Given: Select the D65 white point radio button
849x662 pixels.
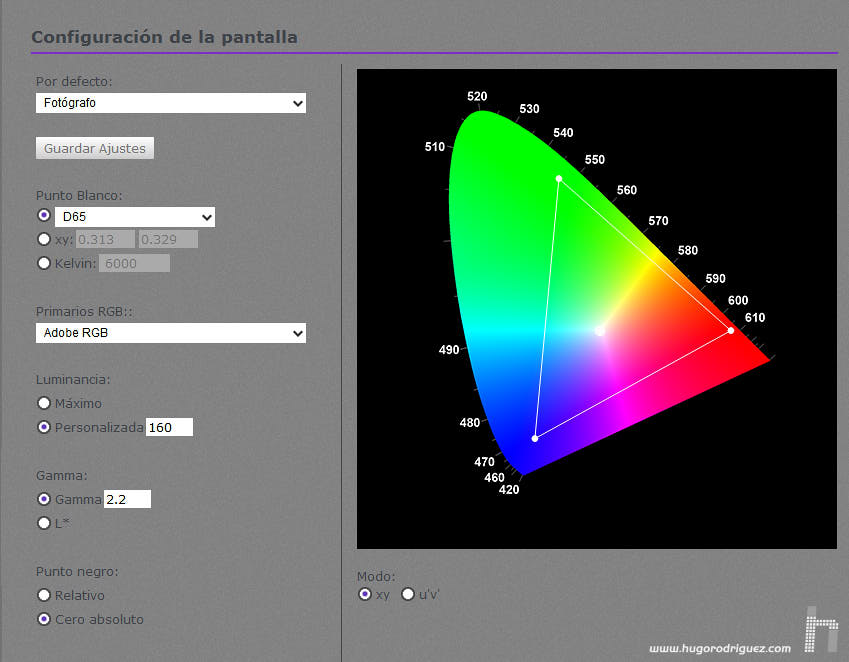Looking at the screenshot, I should [x=43, y=215].
